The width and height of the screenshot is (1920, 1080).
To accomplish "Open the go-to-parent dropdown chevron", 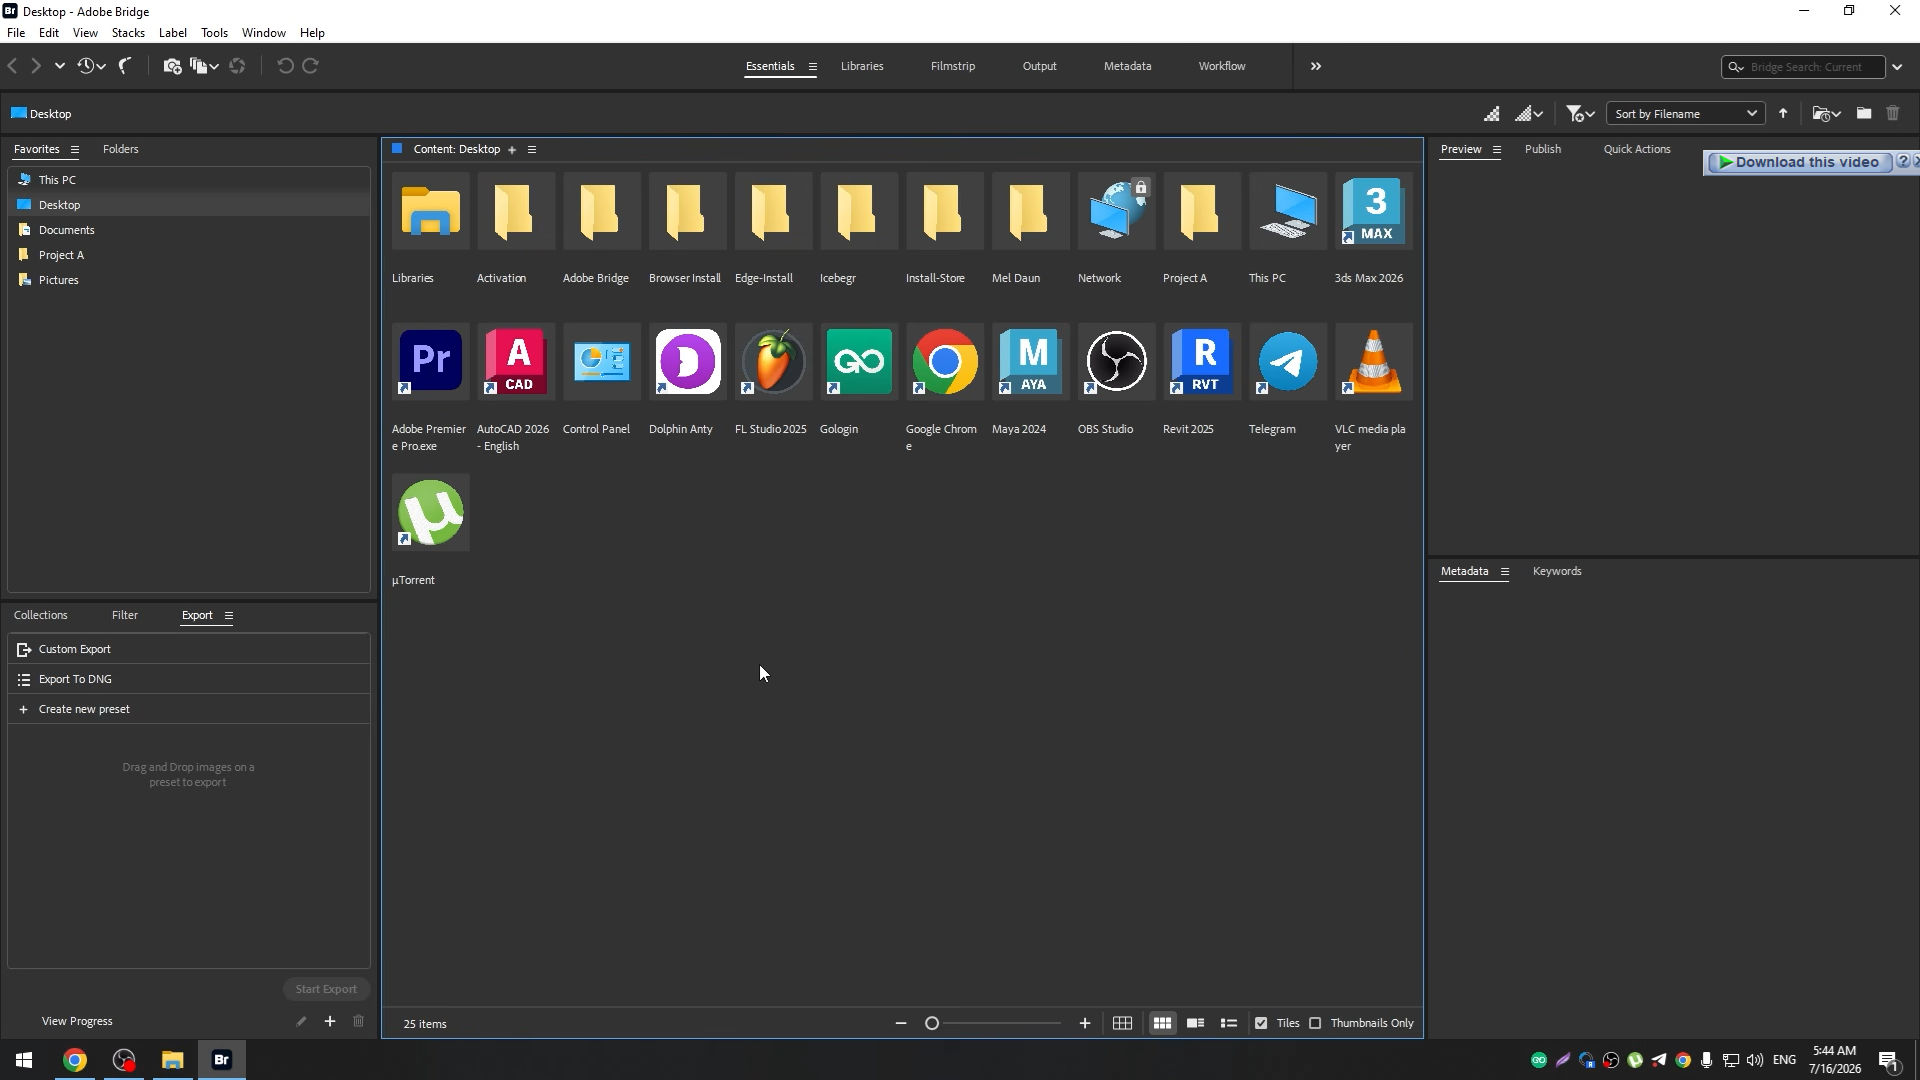I will tap(60, 66).
